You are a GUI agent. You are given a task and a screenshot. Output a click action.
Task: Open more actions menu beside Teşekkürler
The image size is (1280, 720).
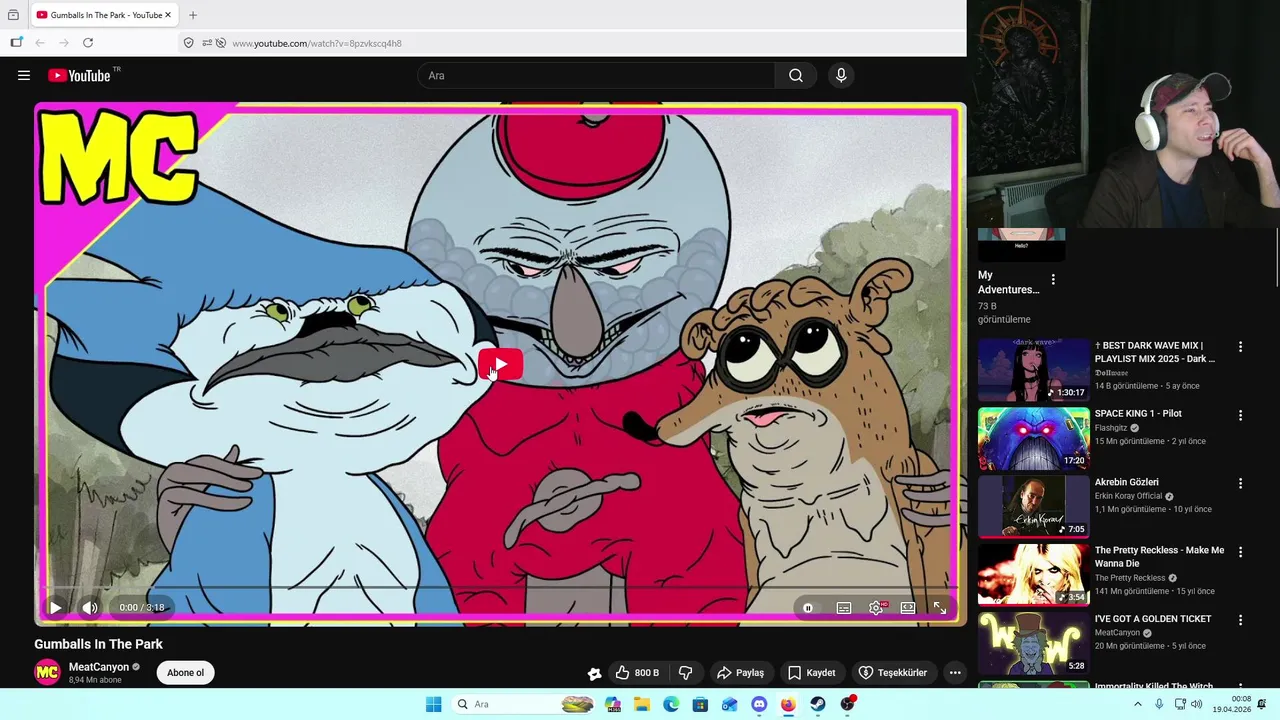[x=955, y=673]
